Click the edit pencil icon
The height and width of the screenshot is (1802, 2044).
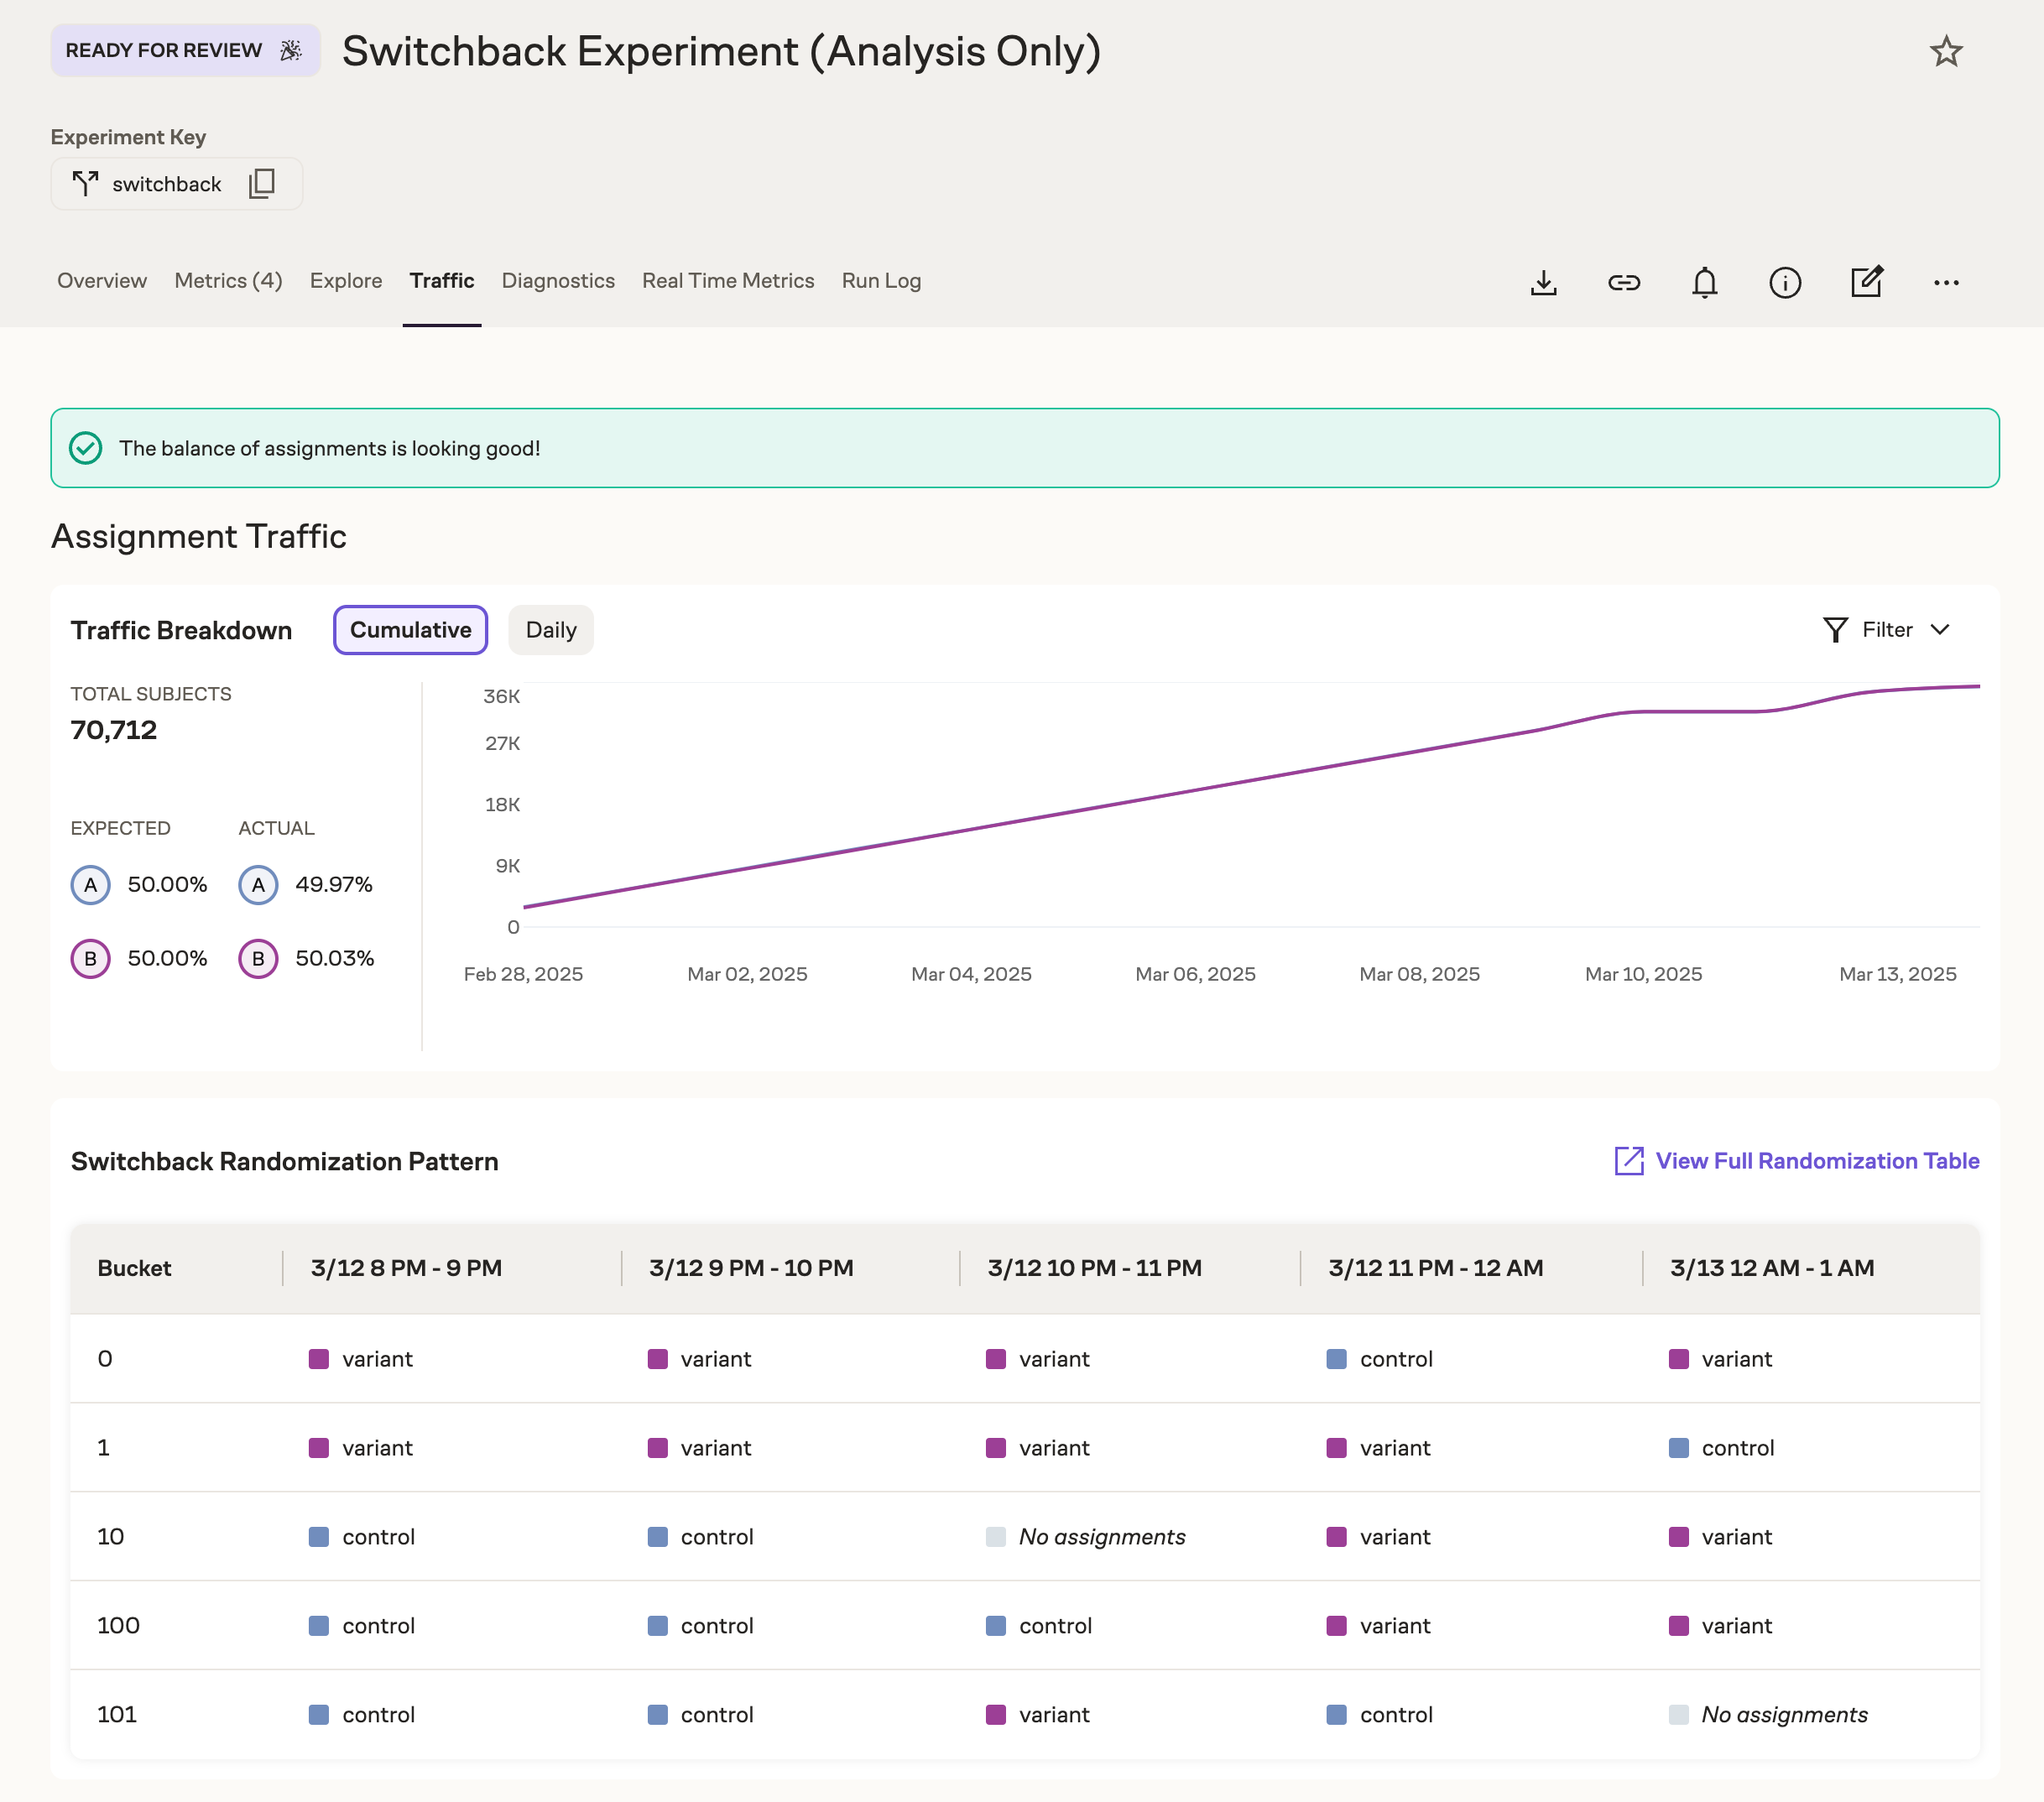point(1866,282)
